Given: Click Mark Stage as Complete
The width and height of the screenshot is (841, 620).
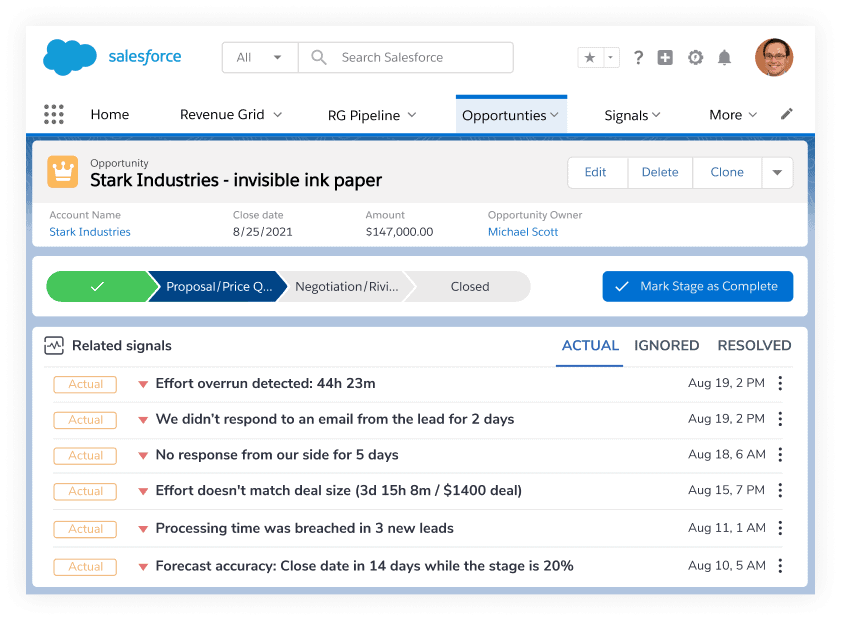Looking at the screenshot, I should (698, 286).
